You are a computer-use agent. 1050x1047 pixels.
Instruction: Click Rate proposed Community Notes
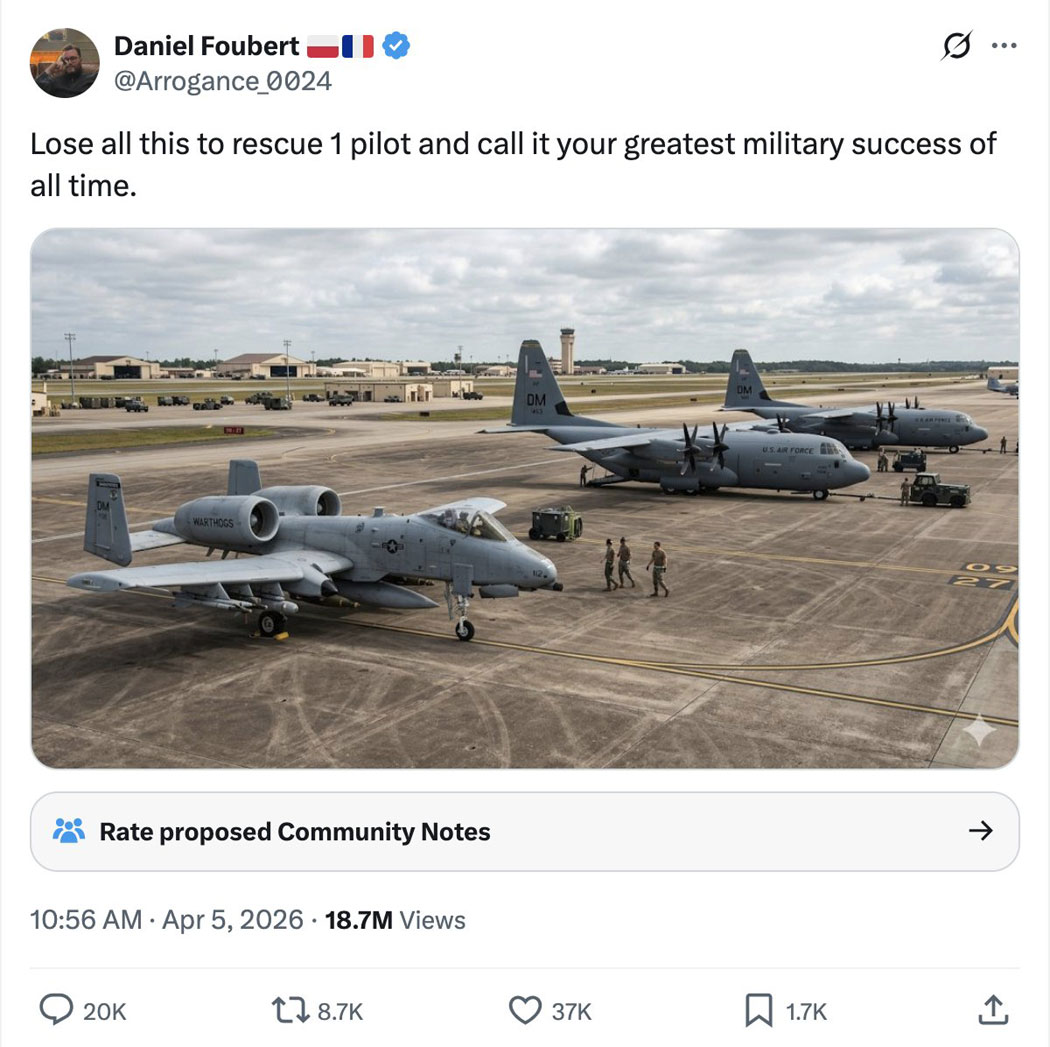click(295, 831)
